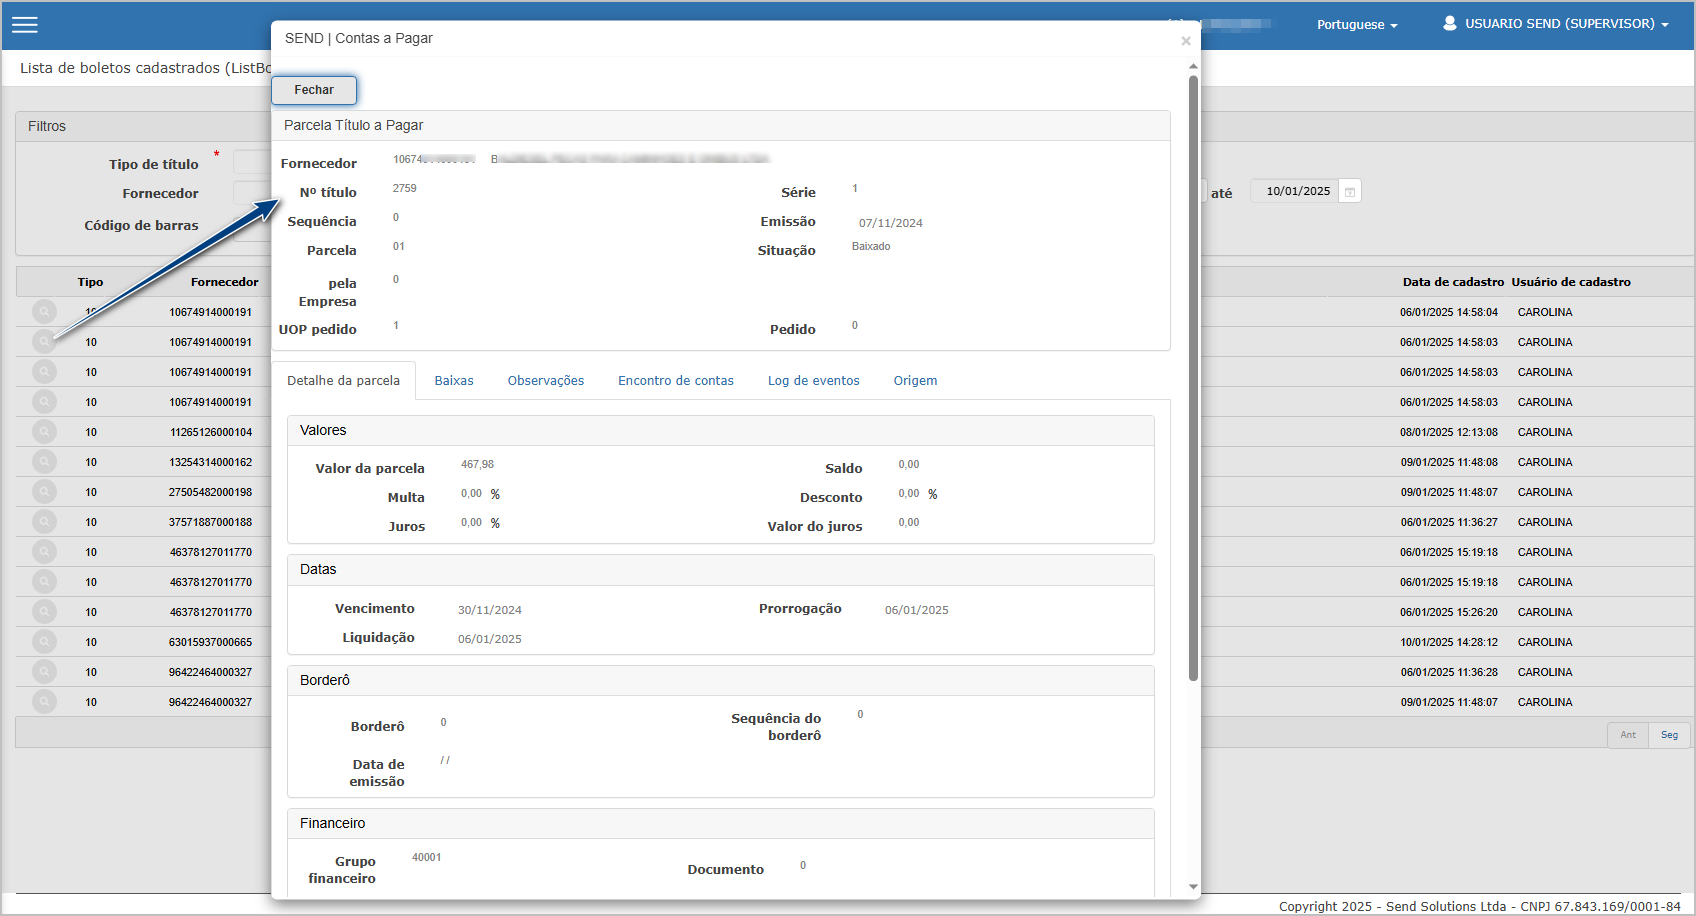Viewport: 1696px width, 916px height.
Task: Click magnifier icon for row 63015937000665
Action: pos(44,642)
